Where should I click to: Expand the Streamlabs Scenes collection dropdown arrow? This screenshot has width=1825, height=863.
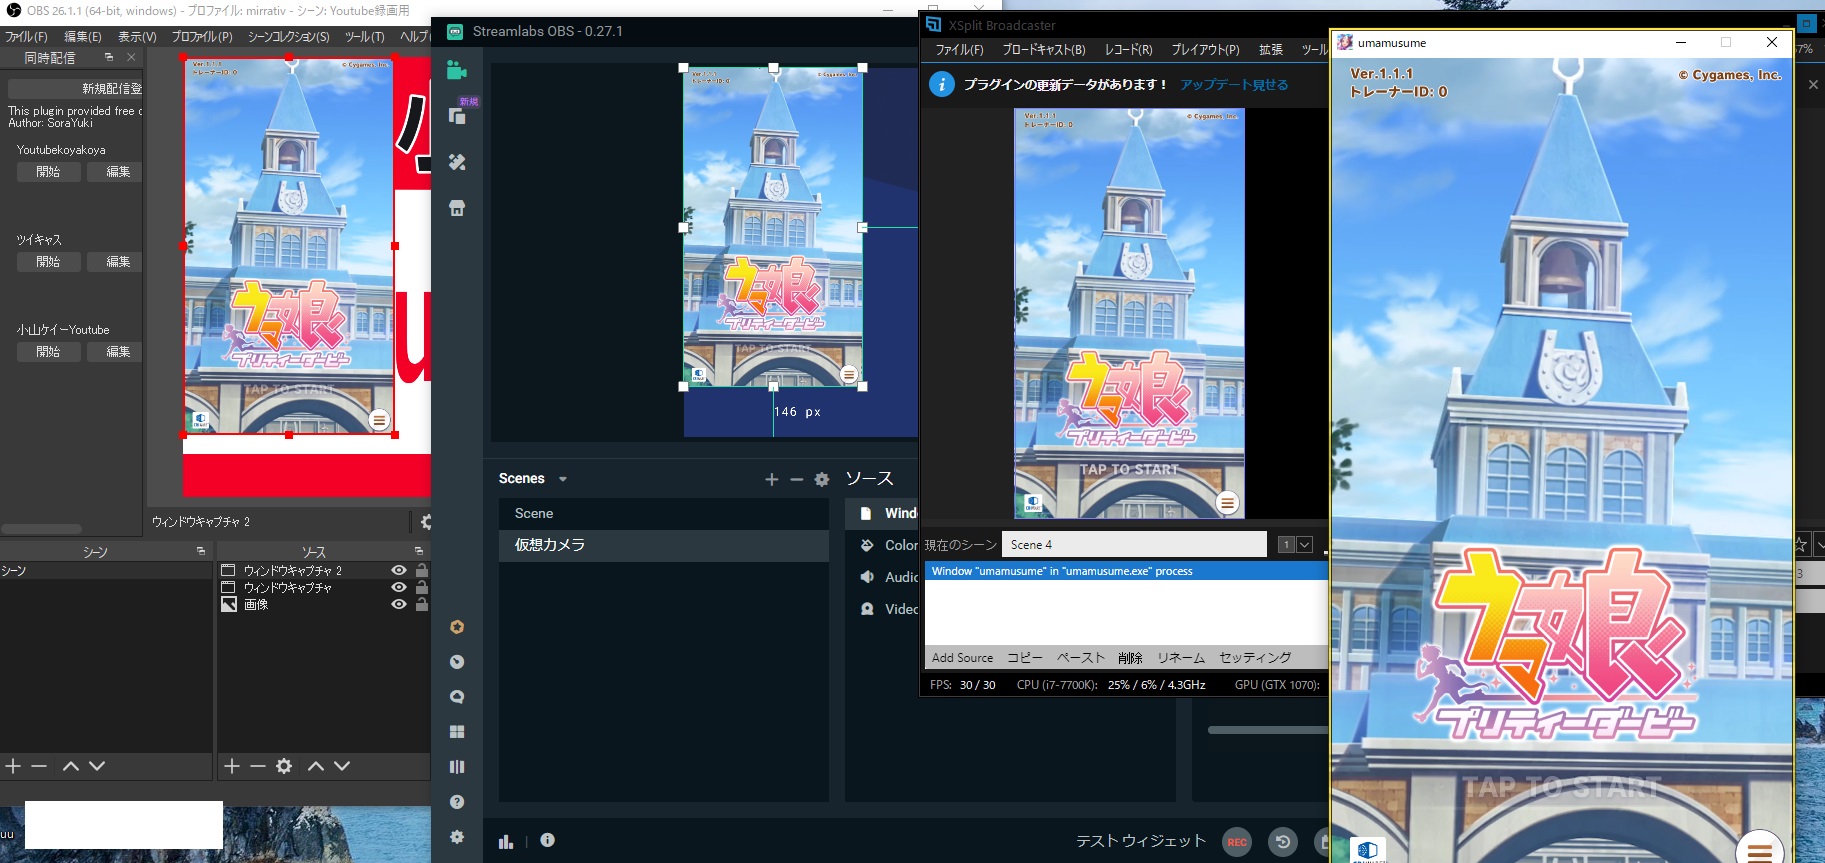(x=563, y=479)
